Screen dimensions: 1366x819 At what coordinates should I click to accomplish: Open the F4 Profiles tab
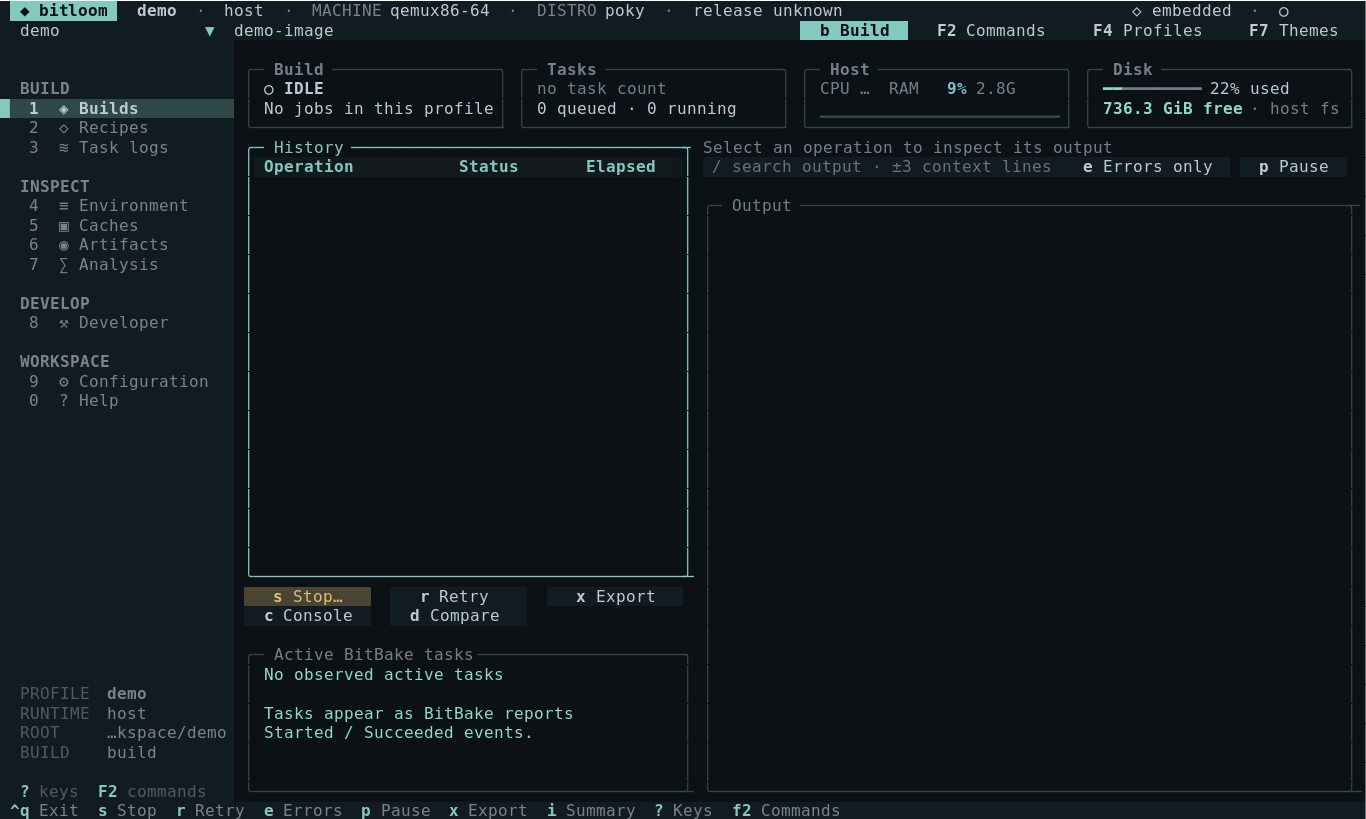click(1148, 31)
